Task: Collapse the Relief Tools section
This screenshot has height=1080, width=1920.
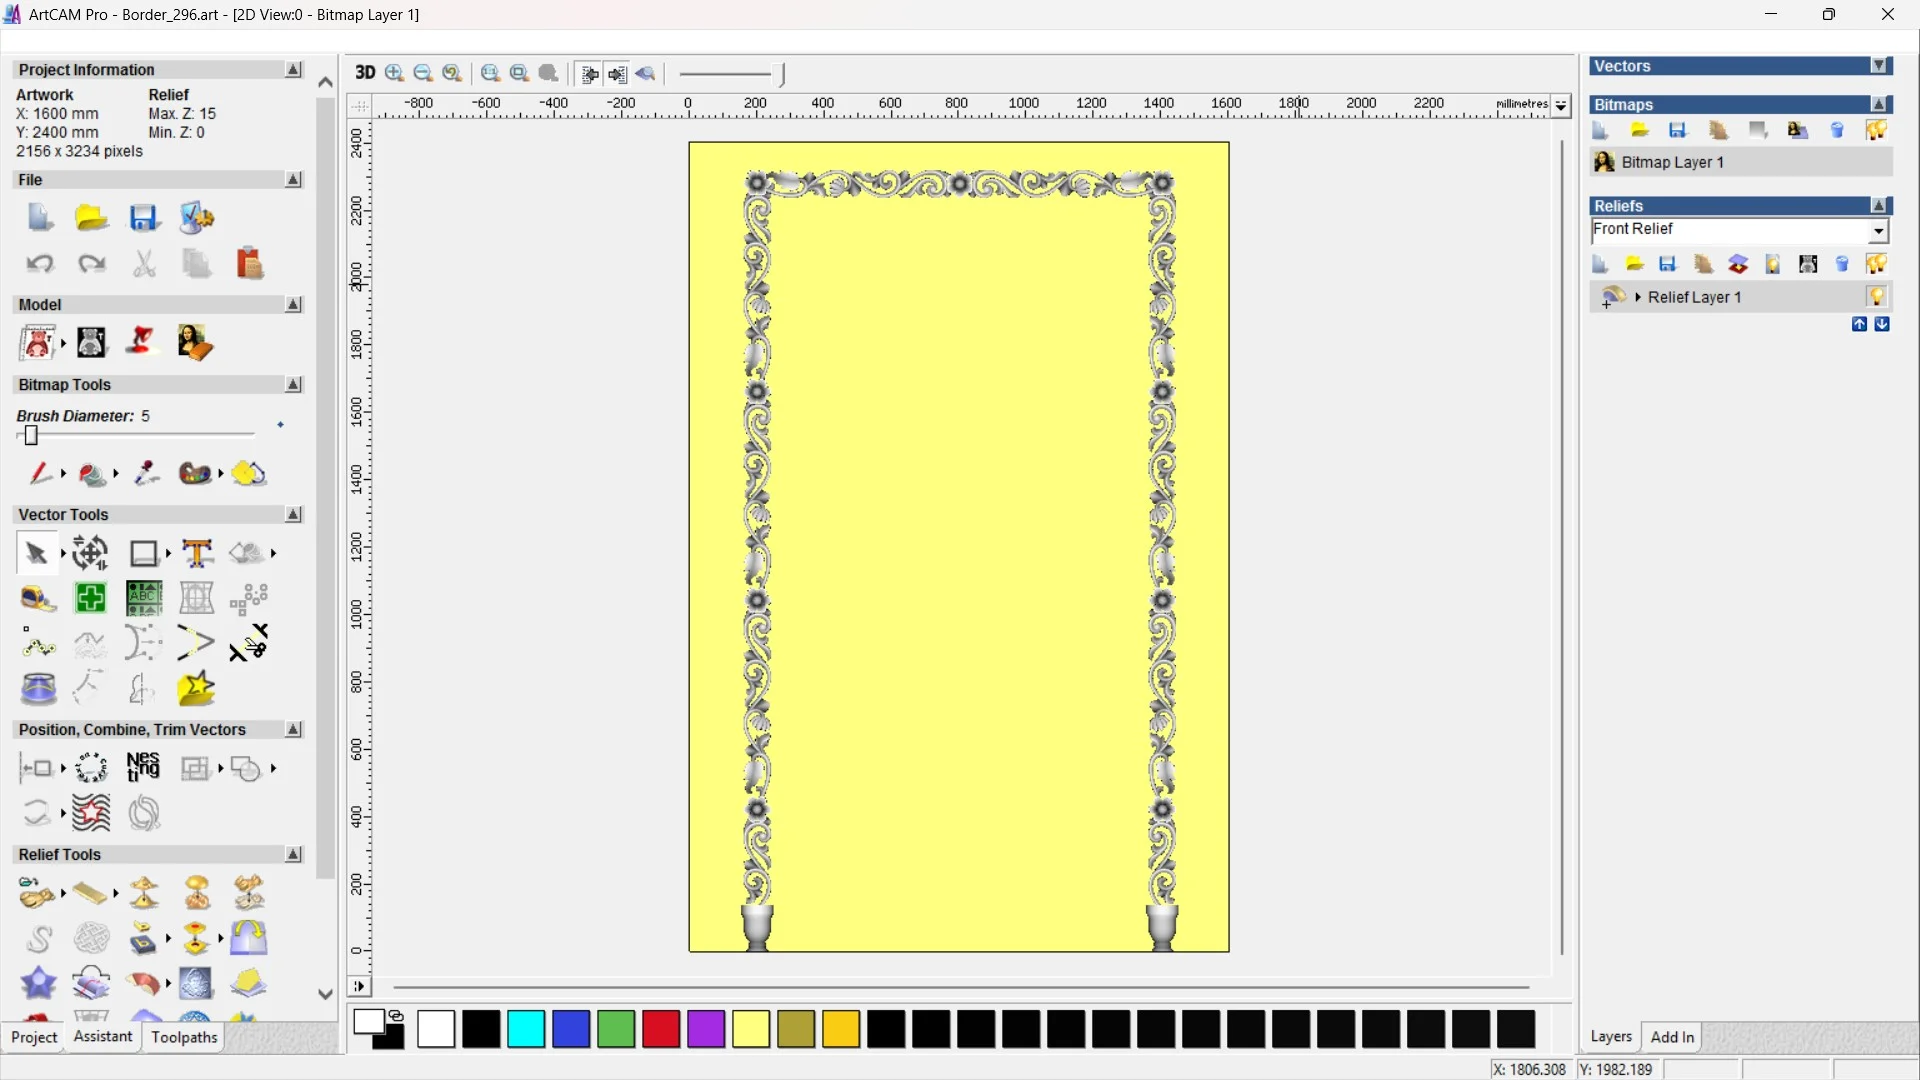Action: click(293, 854)
